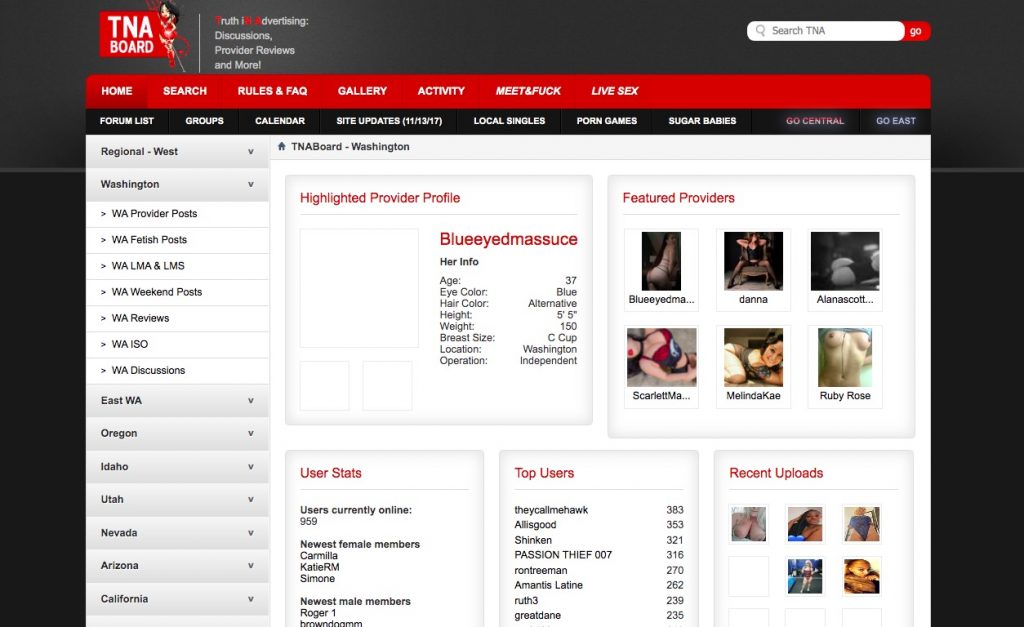Open the ScarlettMa... featured provider thumbnail
The height and width of the screenshot is (627, 1024).
[x=662, y=357]
